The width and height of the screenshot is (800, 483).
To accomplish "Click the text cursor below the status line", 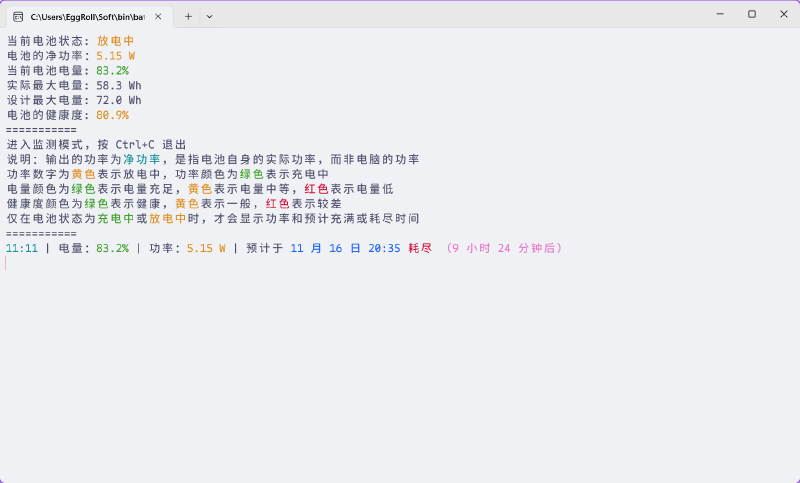I will tap(7, 263).
